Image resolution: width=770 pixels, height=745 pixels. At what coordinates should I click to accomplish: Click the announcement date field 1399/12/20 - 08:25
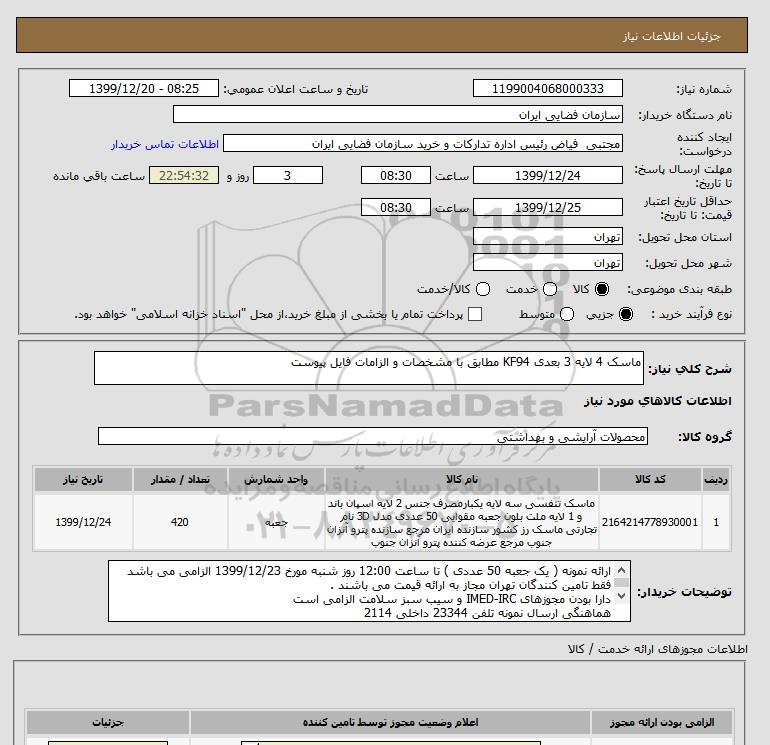click(x=144, y=88)
